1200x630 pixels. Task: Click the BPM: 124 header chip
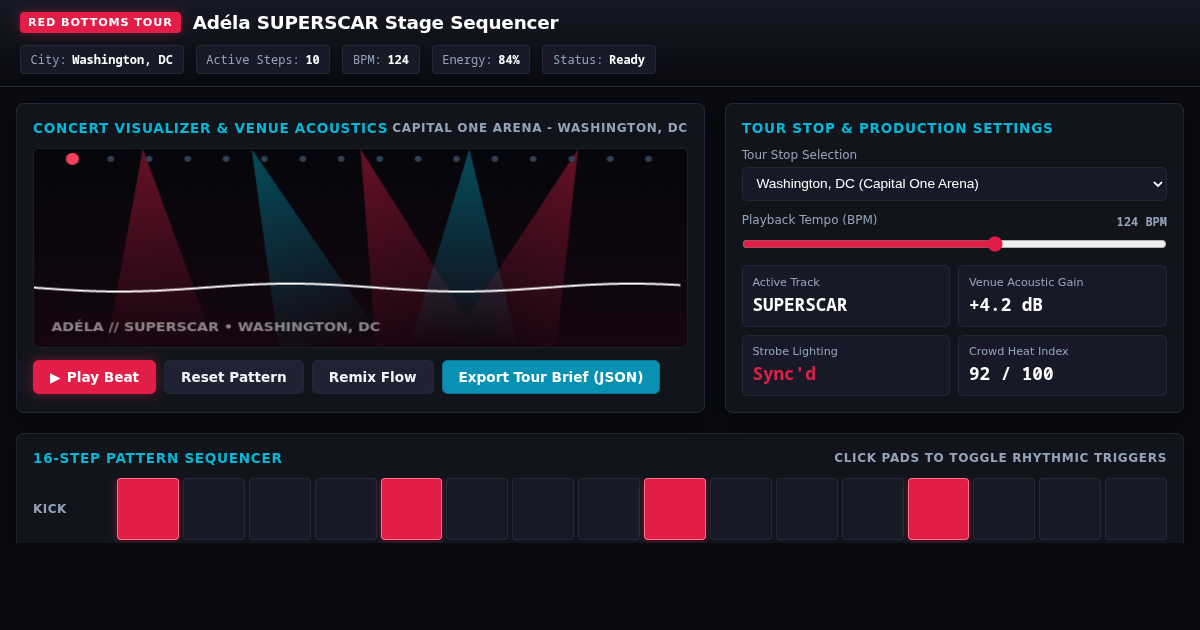click(x=381, y=60)
